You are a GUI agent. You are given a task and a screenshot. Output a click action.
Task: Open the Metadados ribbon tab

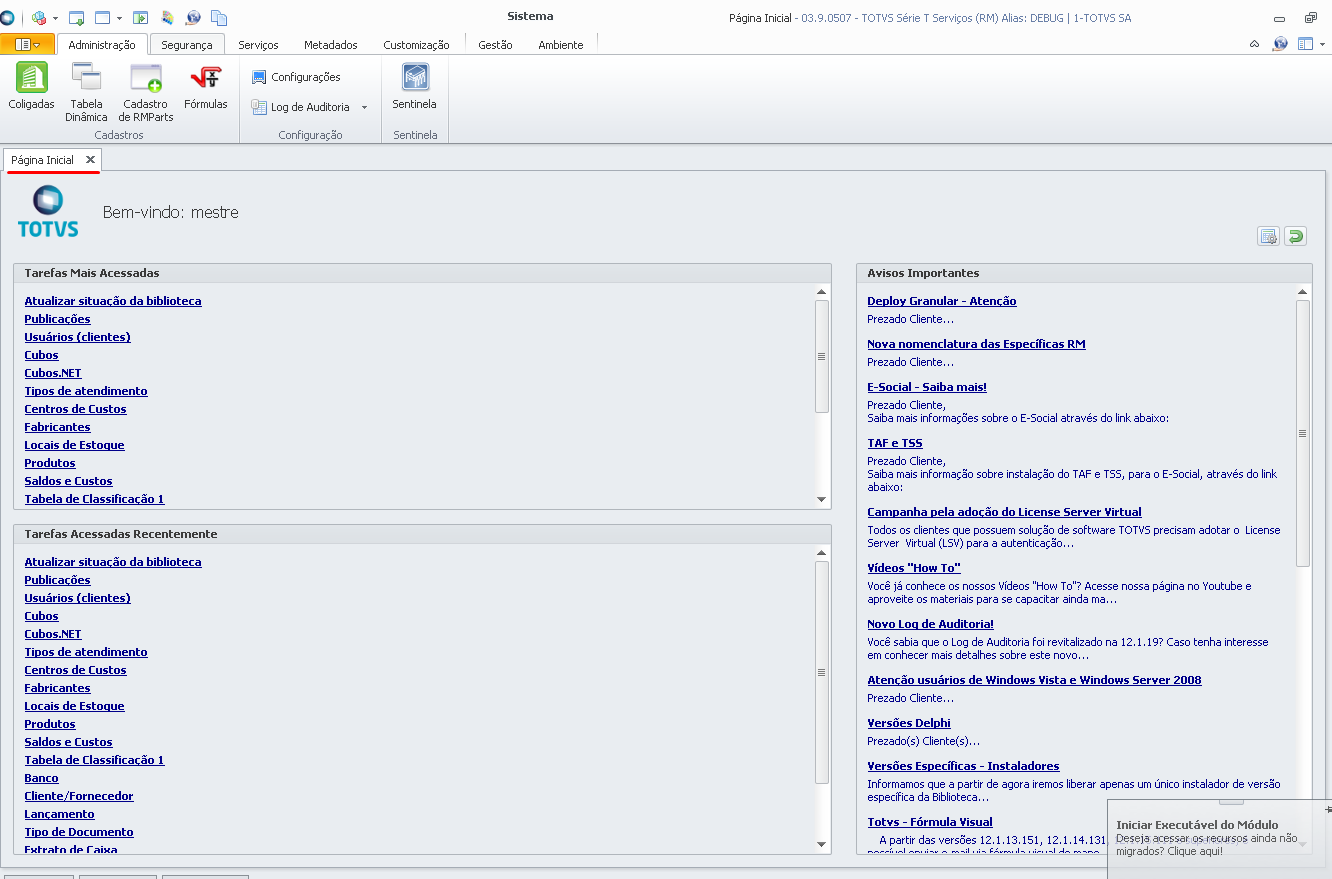tap(331, 45)
